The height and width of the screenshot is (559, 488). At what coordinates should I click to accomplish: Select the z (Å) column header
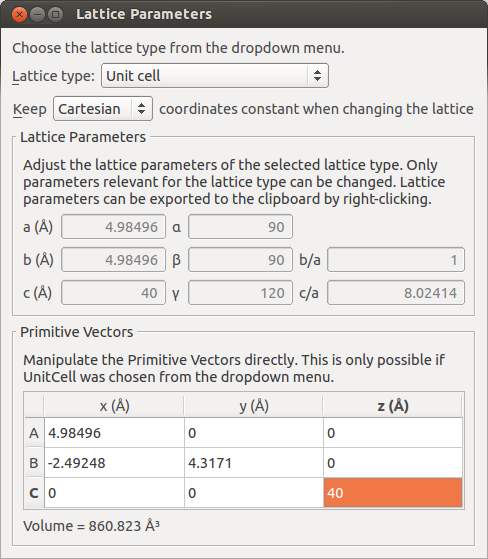[392, 406]
